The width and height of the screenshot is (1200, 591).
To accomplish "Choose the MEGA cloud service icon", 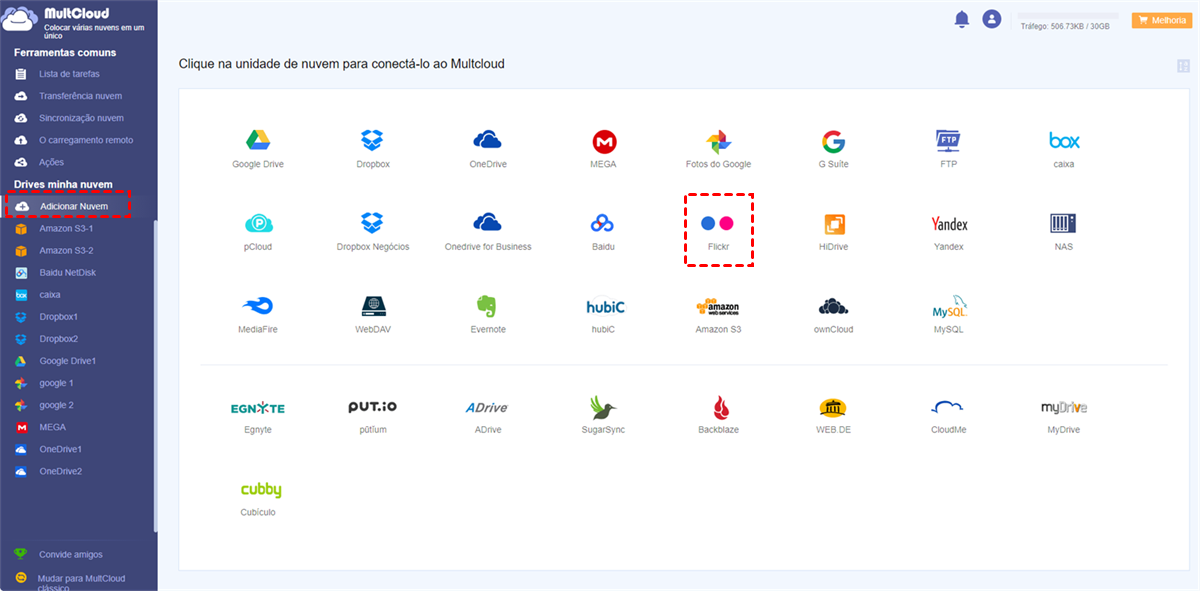I will 603,141.
